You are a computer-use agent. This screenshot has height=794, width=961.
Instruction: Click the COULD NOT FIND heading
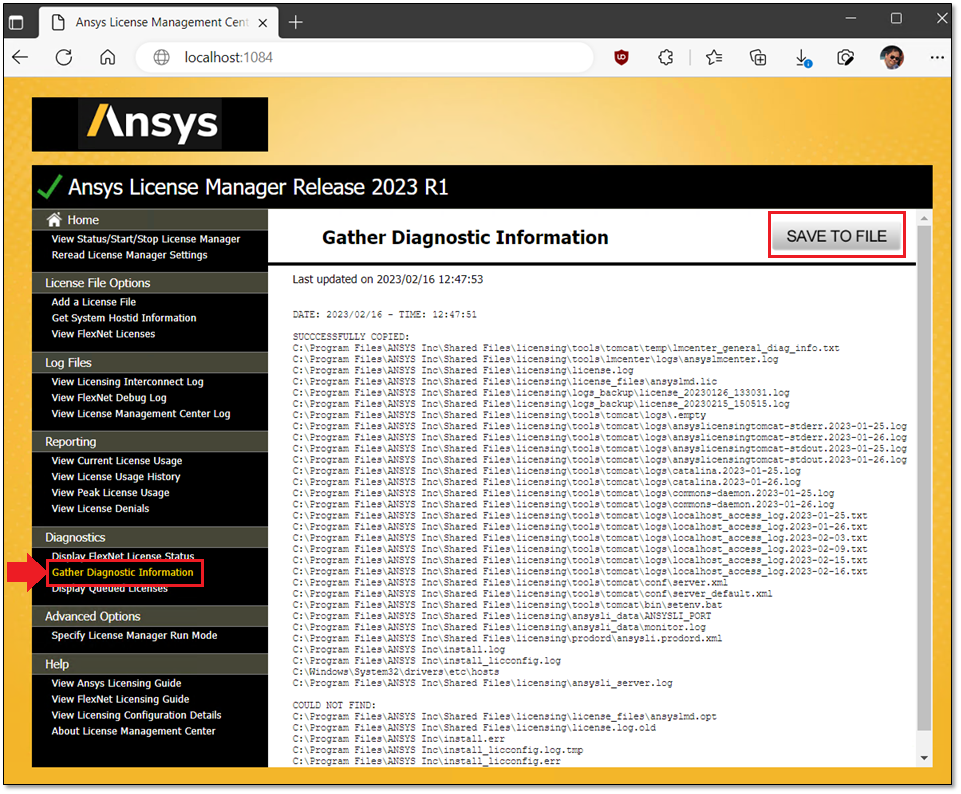(334, 705)
